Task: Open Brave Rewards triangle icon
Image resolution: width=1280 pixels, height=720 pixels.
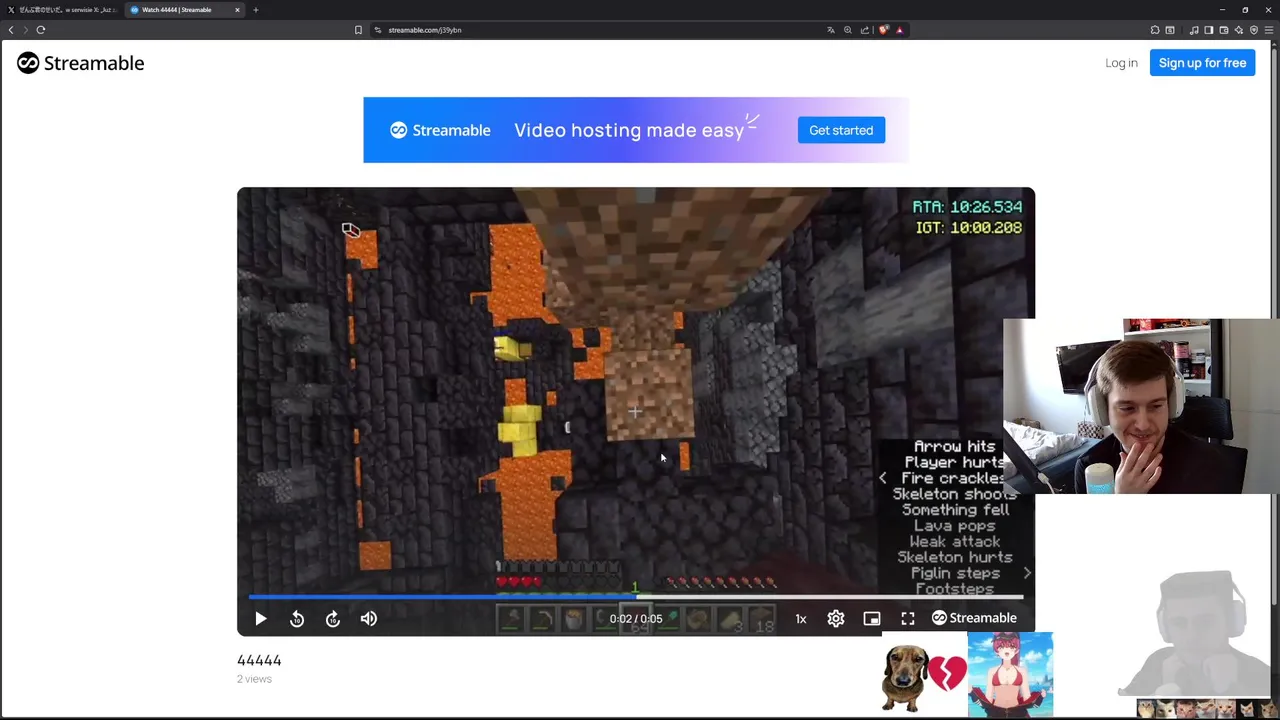Action: [x=899, y=30]
